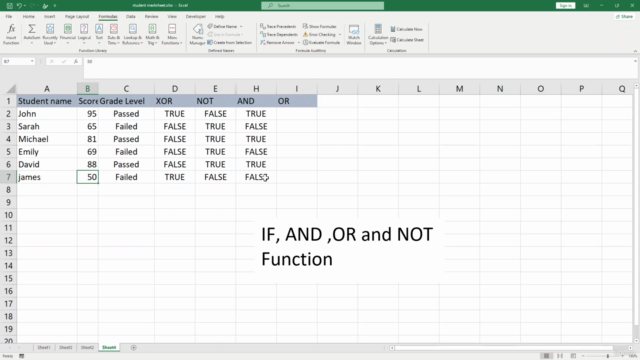Screen dimensions: 640x360
Task: Collapse the ribbon with chevron
Action: coord(635,51)
